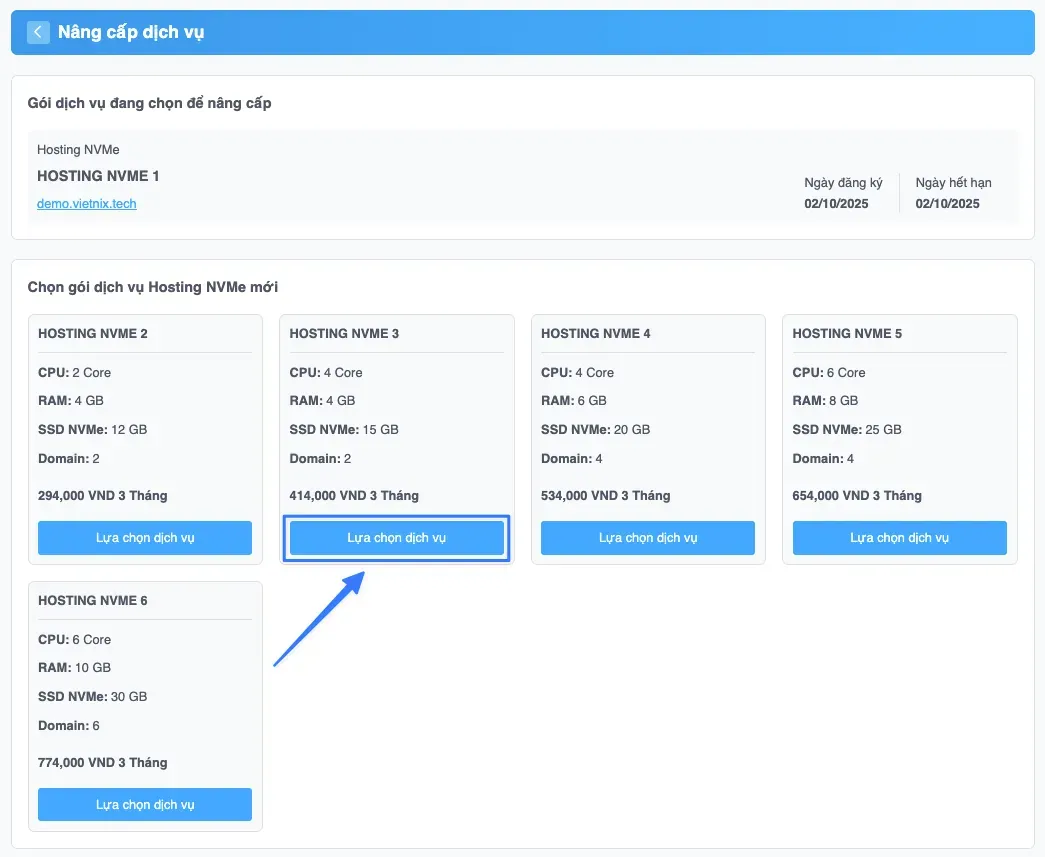Click the HOSTING NVME 3 card title
This screenshot has width=1045, height=857.
coord(344,333)
